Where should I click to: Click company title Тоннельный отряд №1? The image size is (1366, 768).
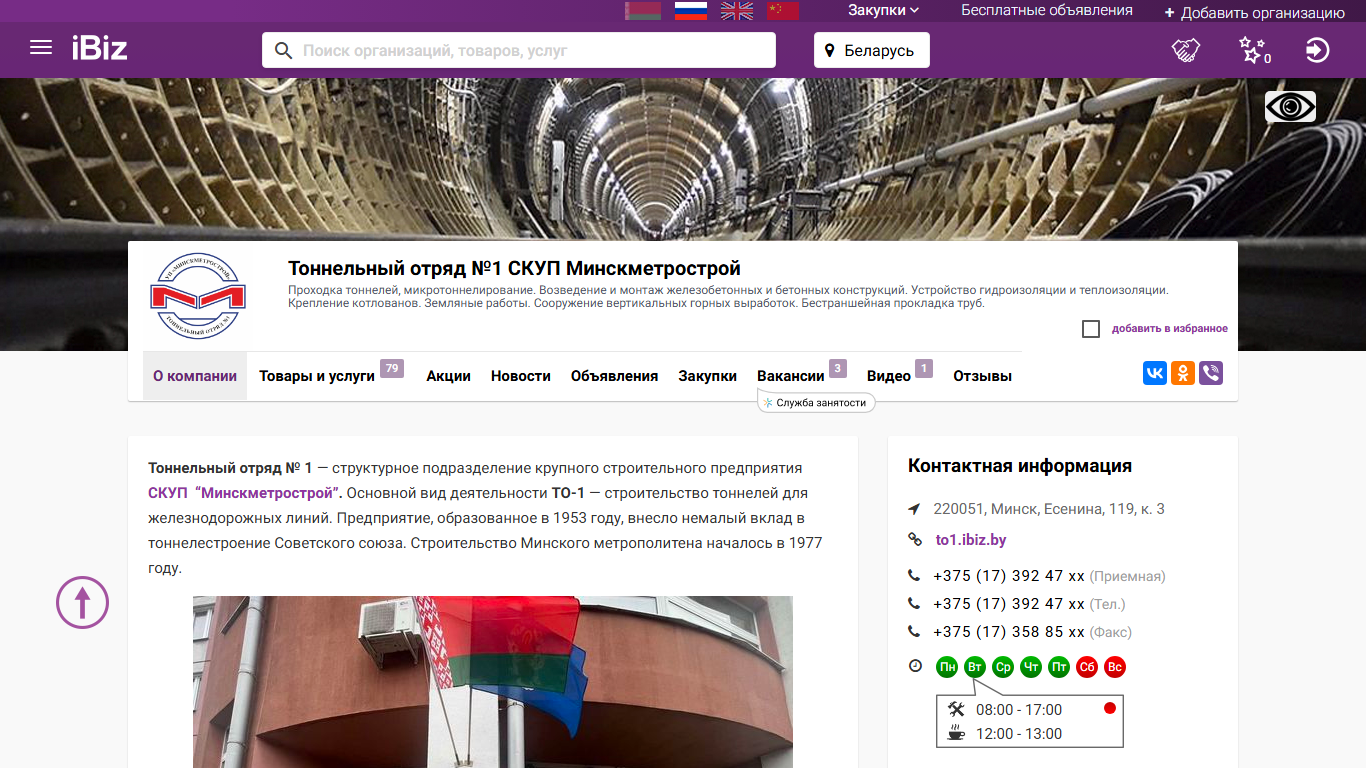click(x=514, y=268)
